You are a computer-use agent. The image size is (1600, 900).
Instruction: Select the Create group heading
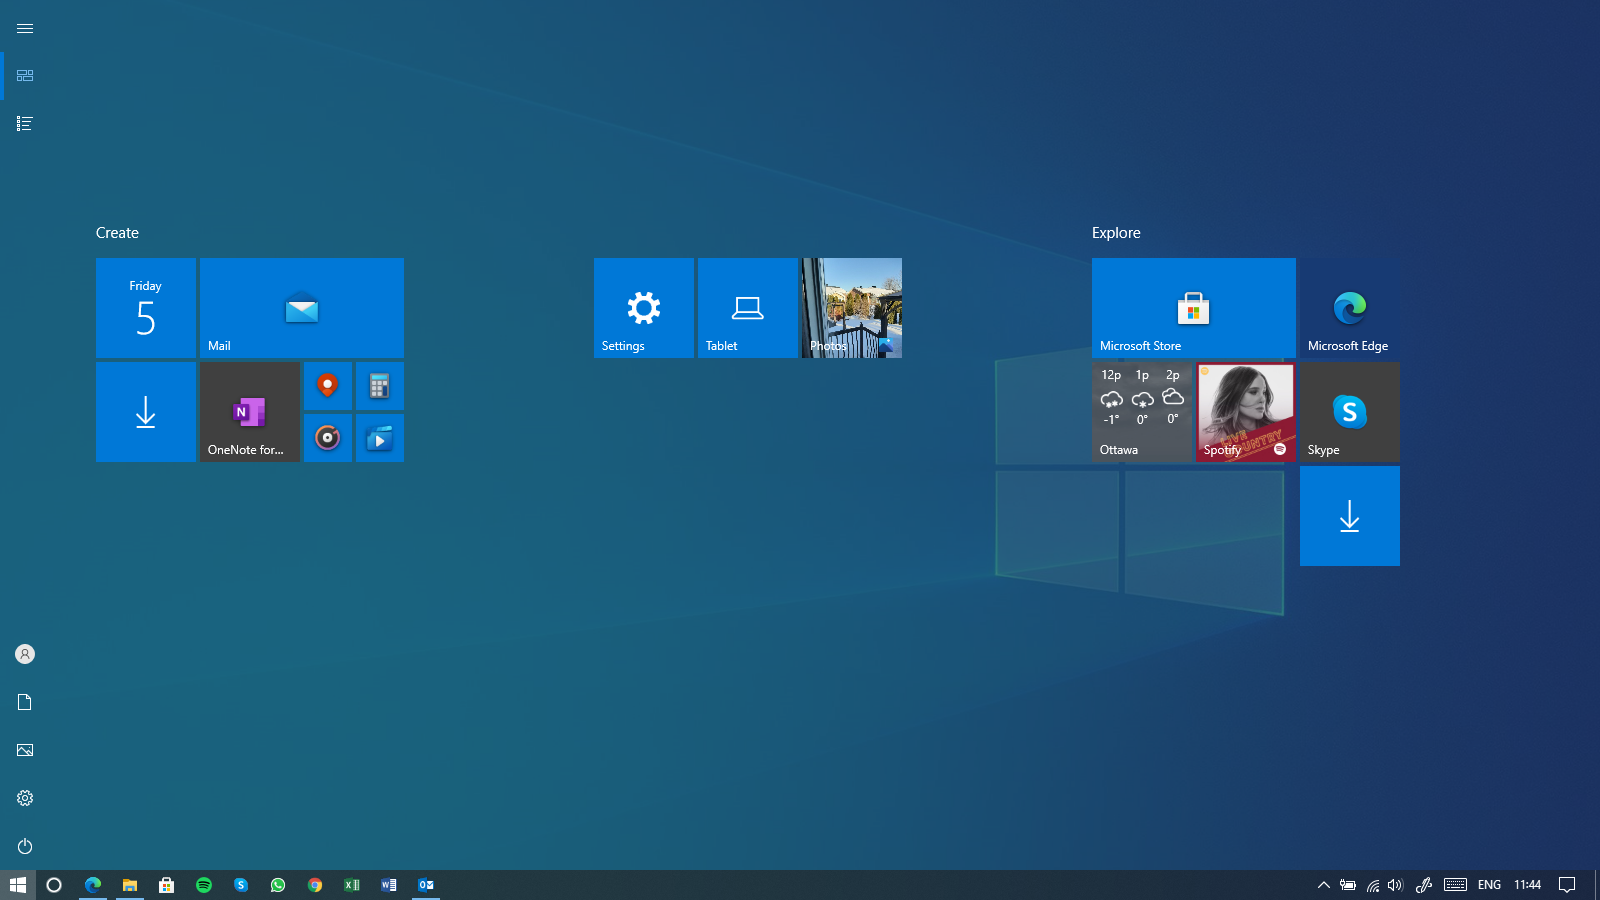coord(117,233)
